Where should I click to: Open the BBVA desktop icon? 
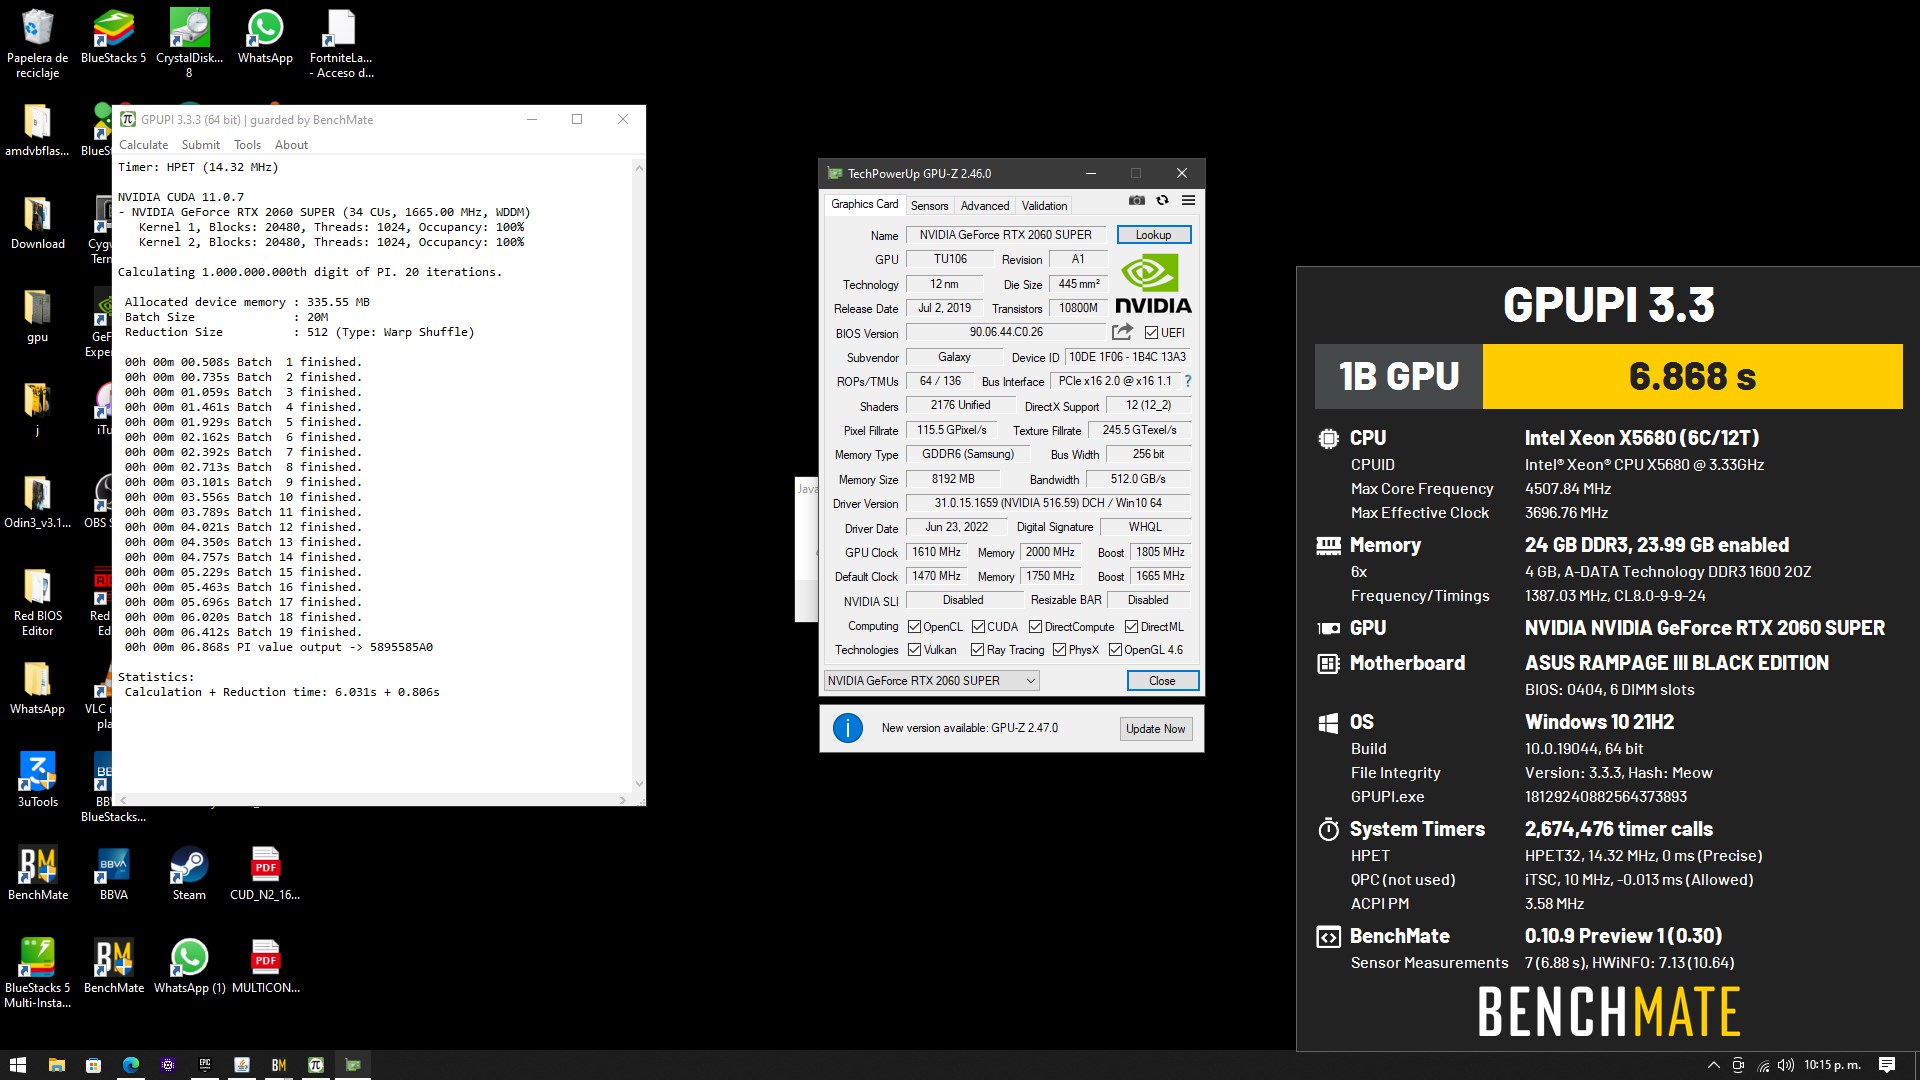tap(113, 874)
